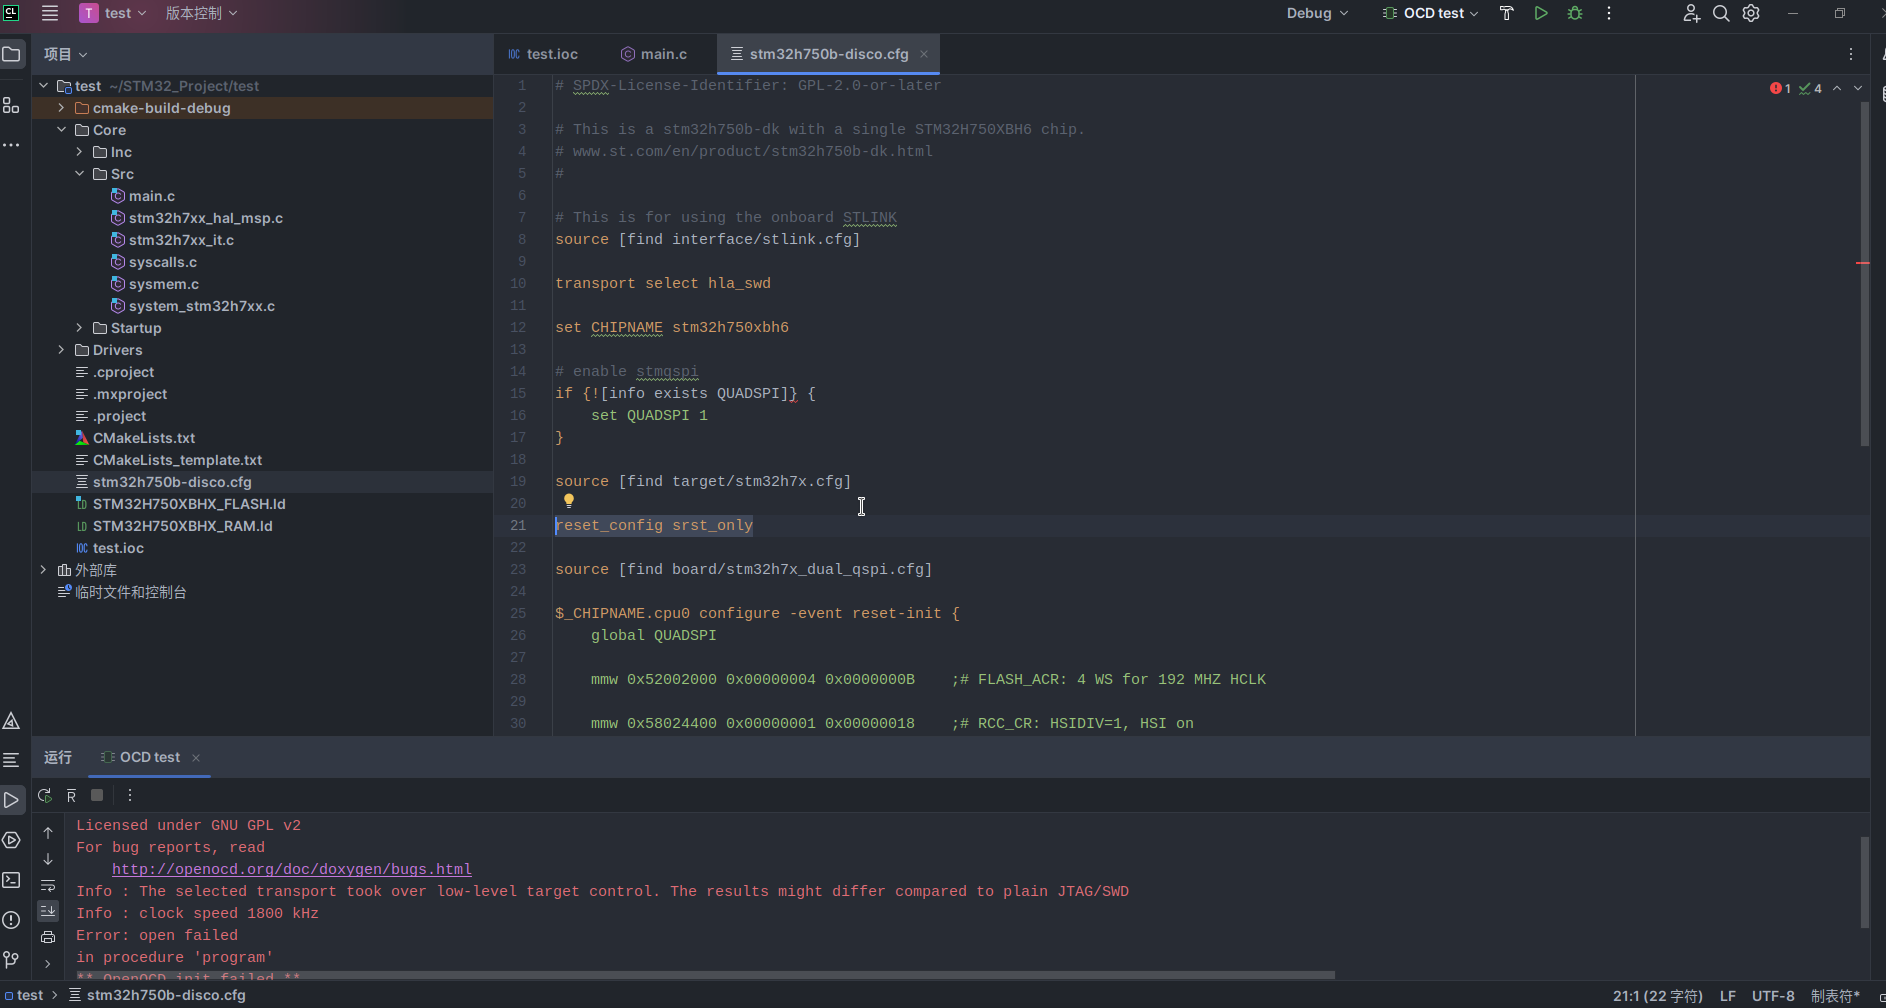The image size is (1886, 1008).
Task: Toggle soft-wrap in the run console
Action: (x=47, y=885)
